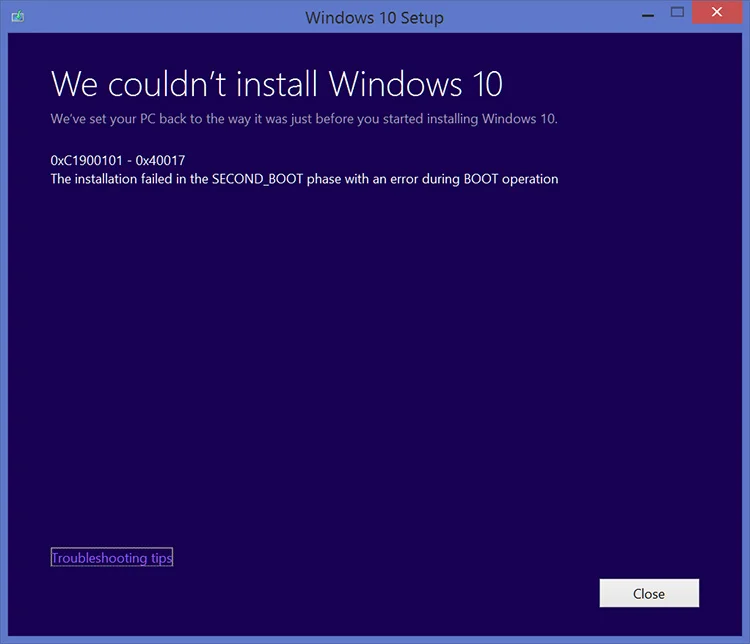This screenshot has width=750, height=644.
Task: Click the 0x40017 extended error code
Action: coord(160,160)
